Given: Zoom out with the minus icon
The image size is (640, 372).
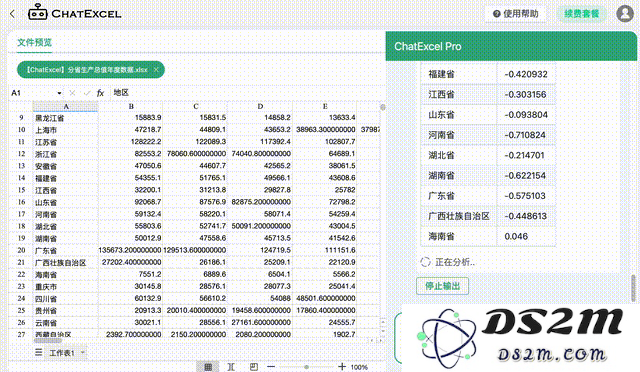Looking at the screenshot, I should [271, 367].
